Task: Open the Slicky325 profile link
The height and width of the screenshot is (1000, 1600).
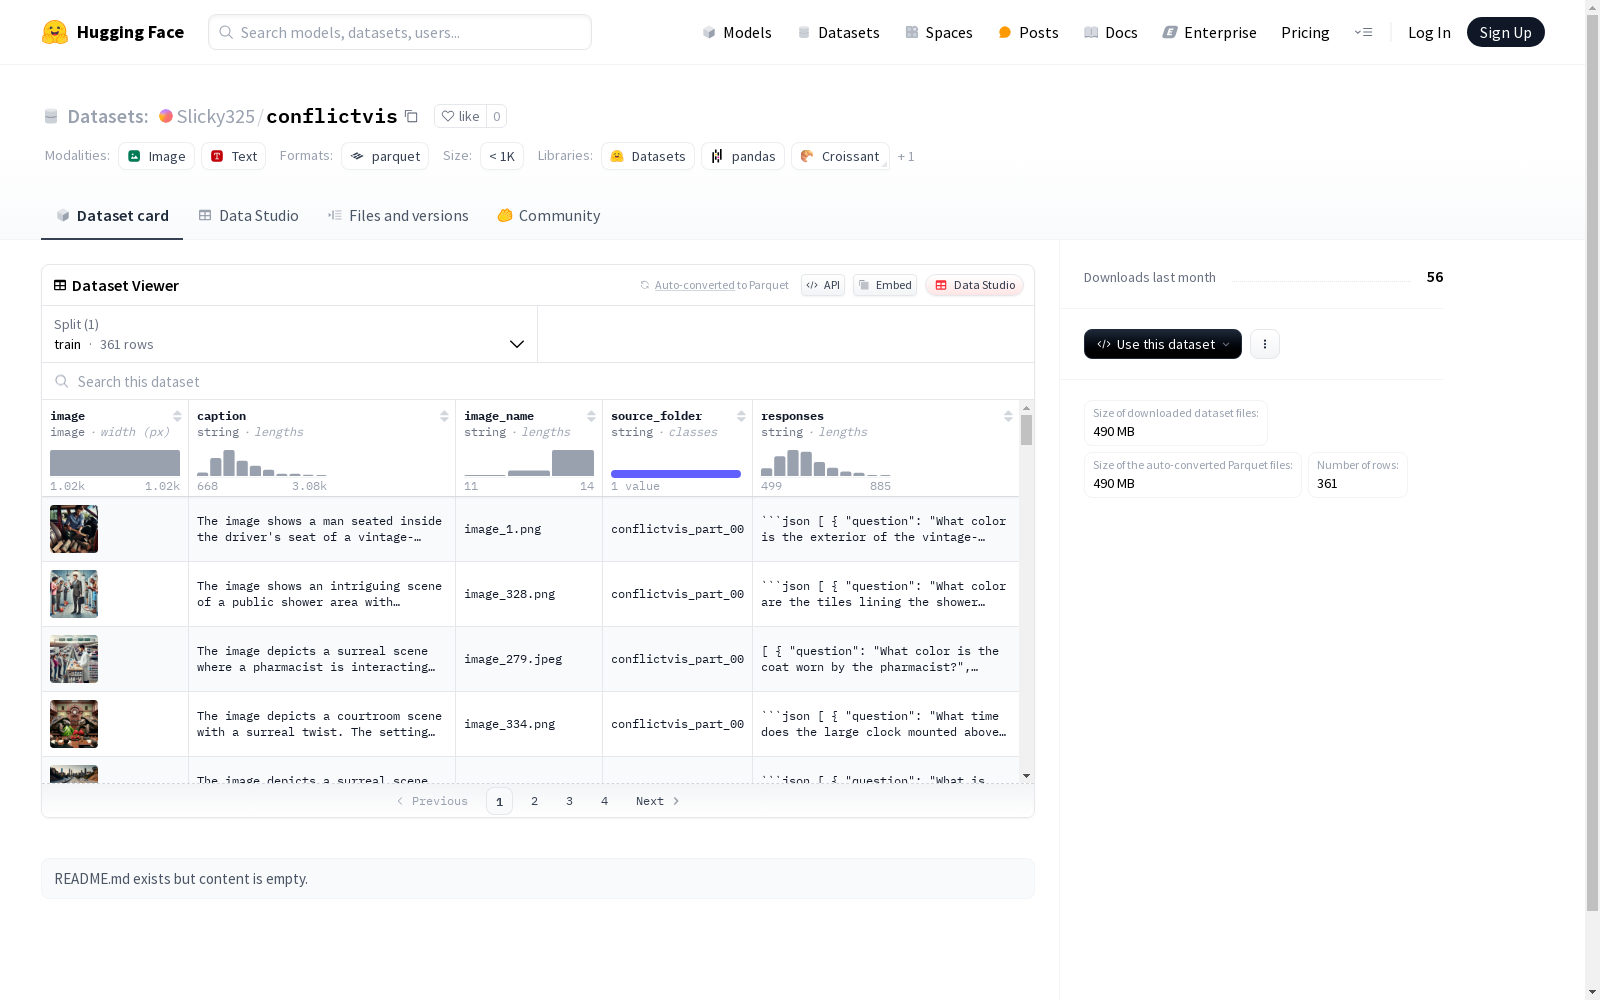Action: click(215, 116)
